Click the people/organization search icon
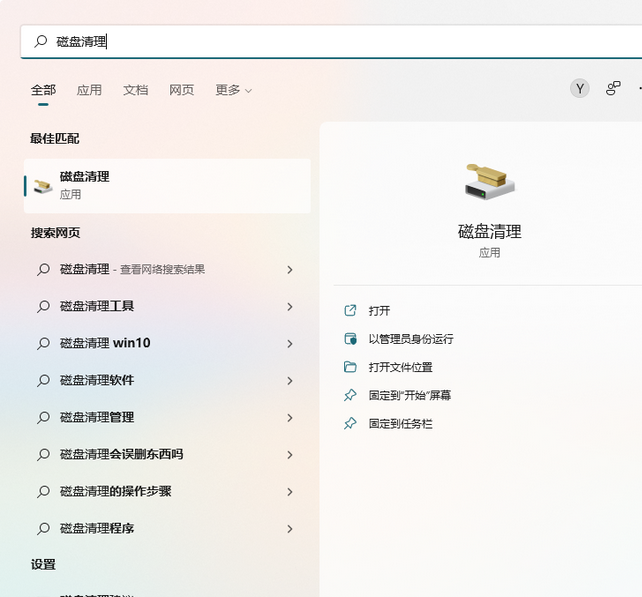 (613, 88)
